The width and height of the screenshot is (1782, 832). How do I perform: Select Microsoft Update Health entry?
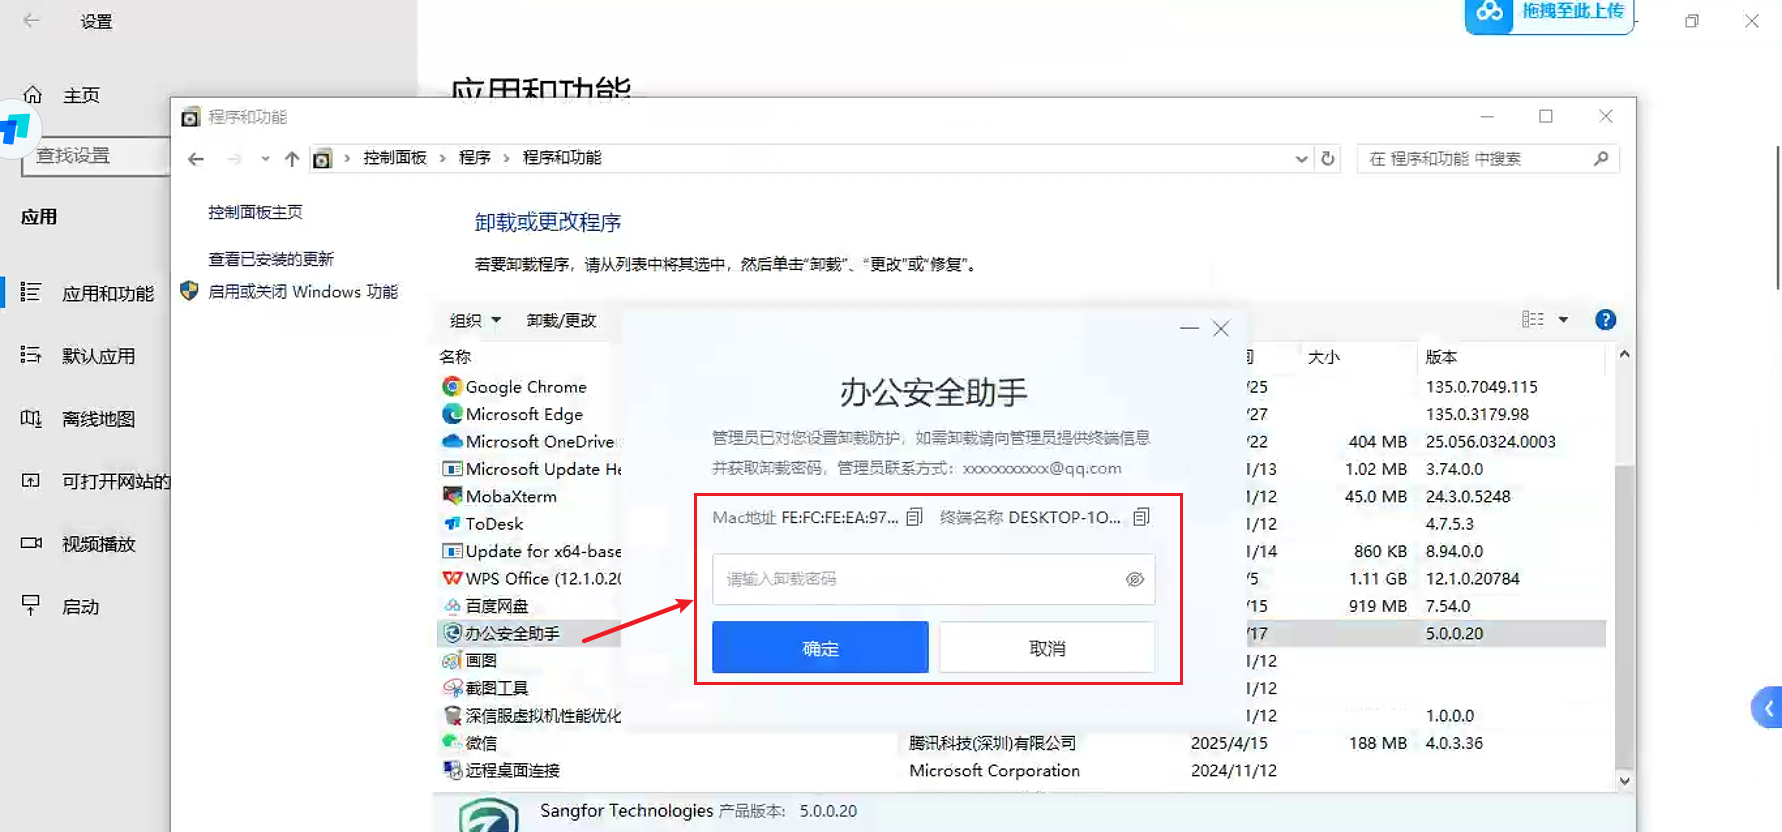click(x=531, y=469)
